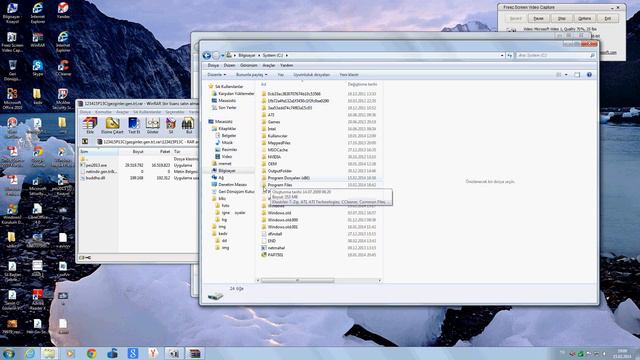Click the Değiştirme tarihi column header
Image resolution: width=640 pixels, height=360 pixels.
(x=362, y=84)
